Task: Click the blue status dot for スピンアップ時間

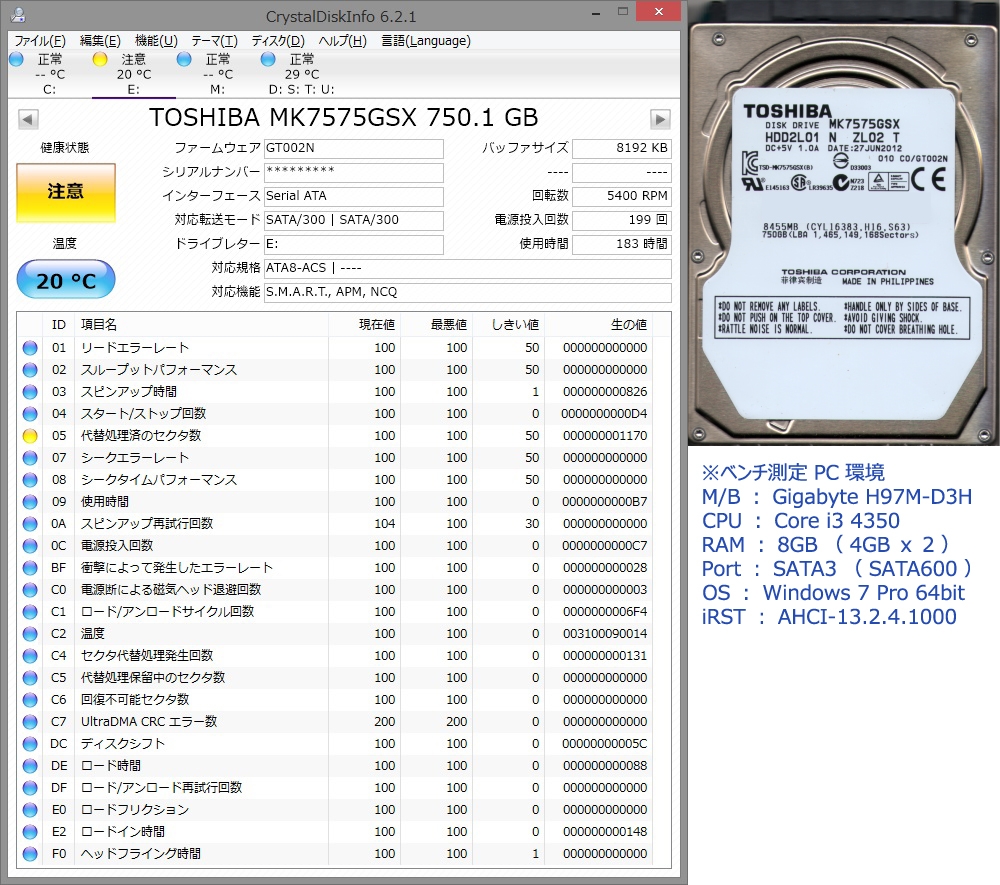Action: click(x=30, y=391)
